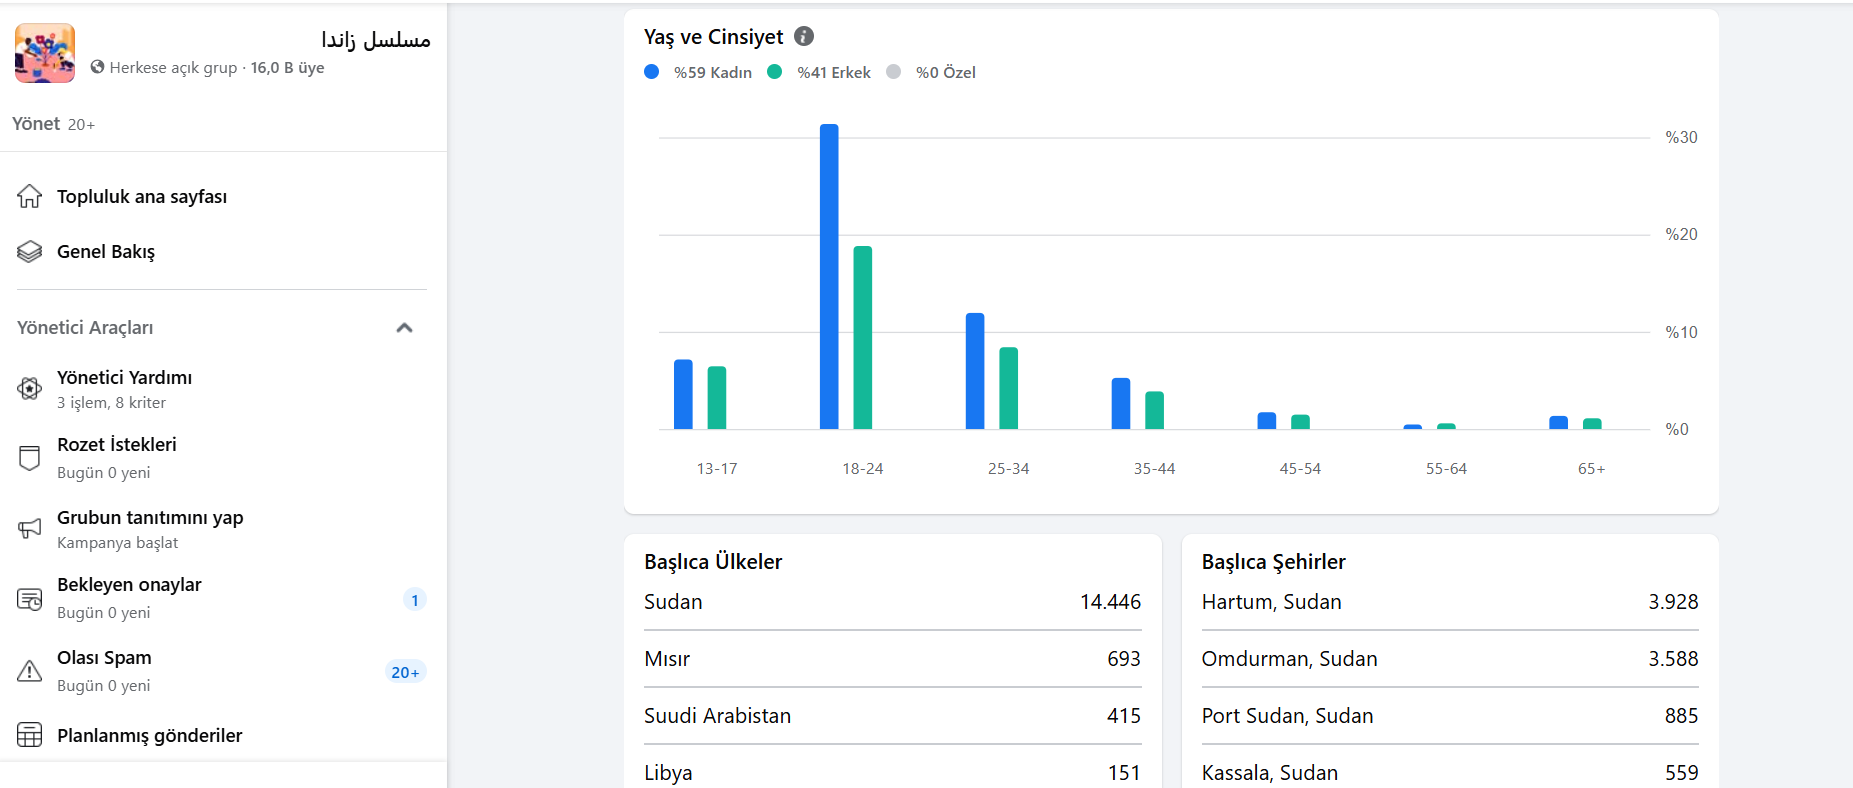Click the 20+ badge on Olası Spam

(405, 672)
